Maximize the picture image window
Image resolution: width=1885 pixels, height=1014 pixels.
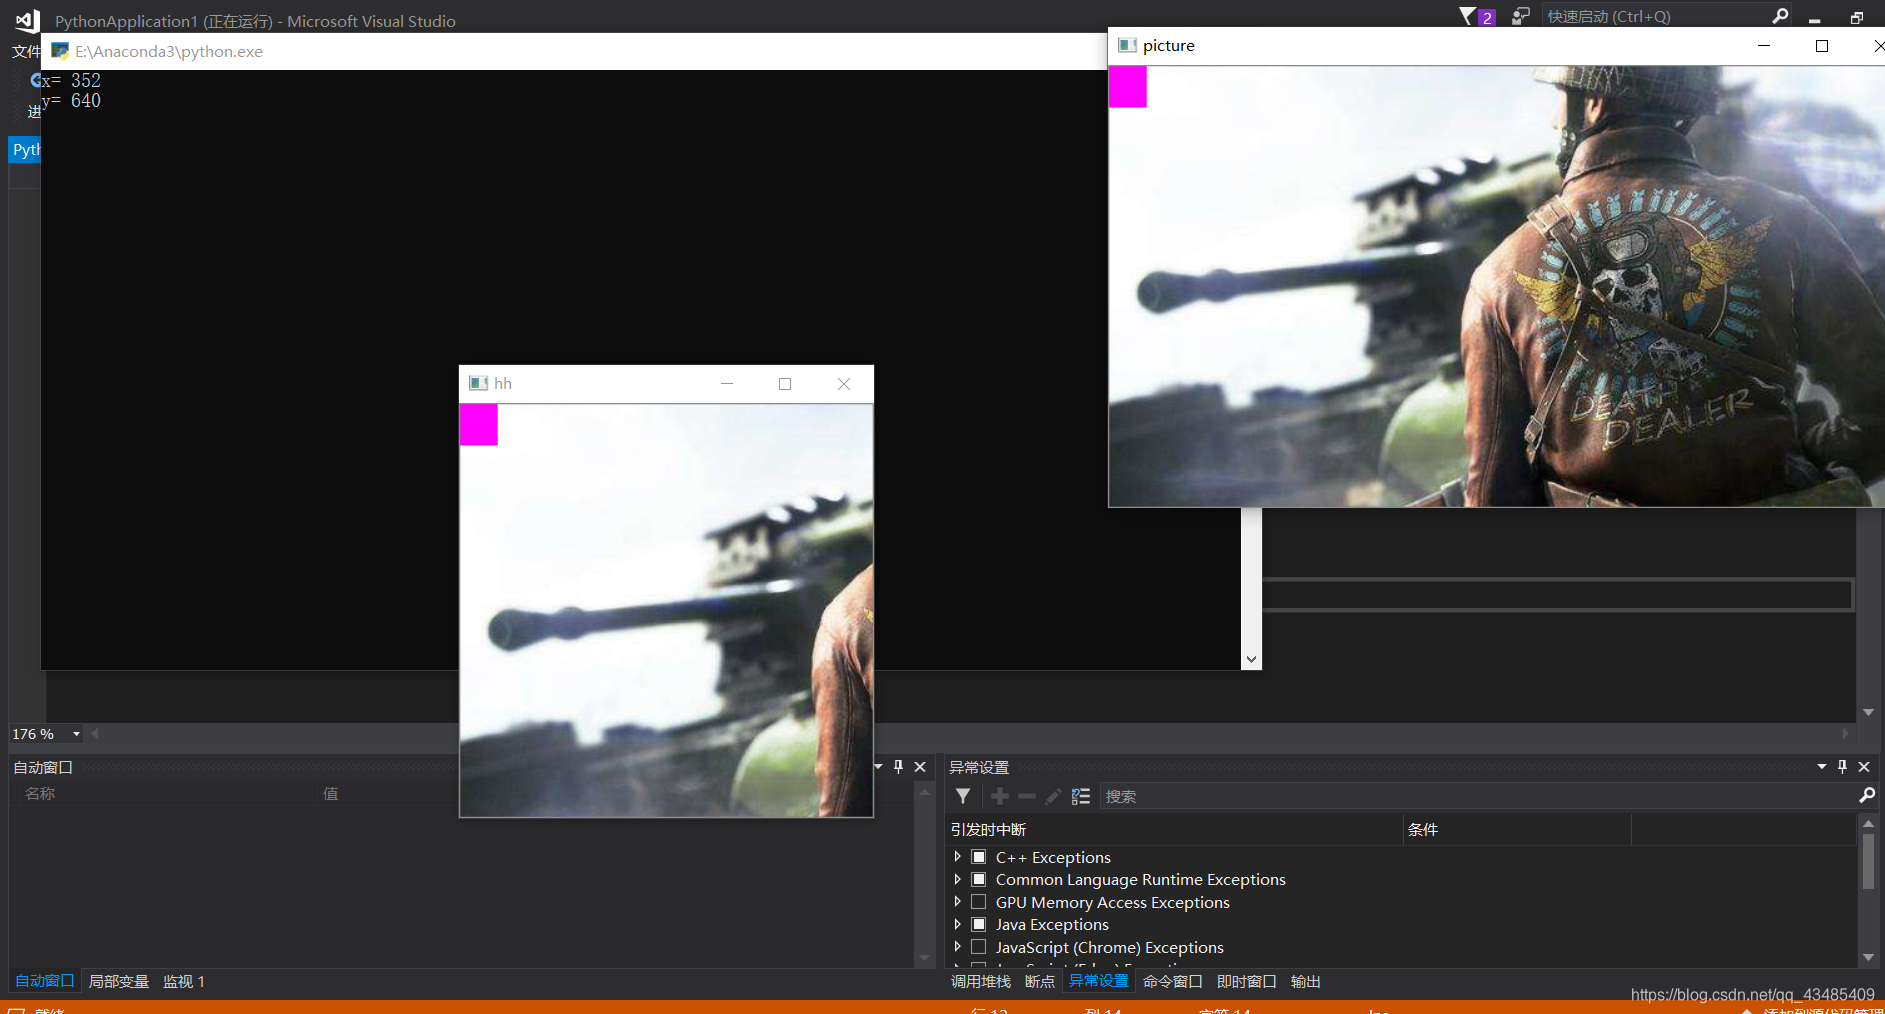coord(1822,46)
